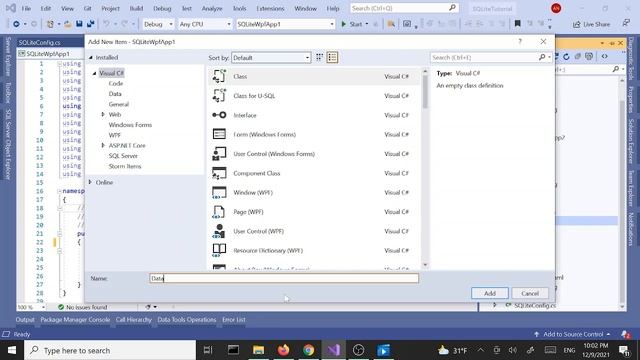
Task: Choose Window (WPF) template
Action: coord(313,192)
